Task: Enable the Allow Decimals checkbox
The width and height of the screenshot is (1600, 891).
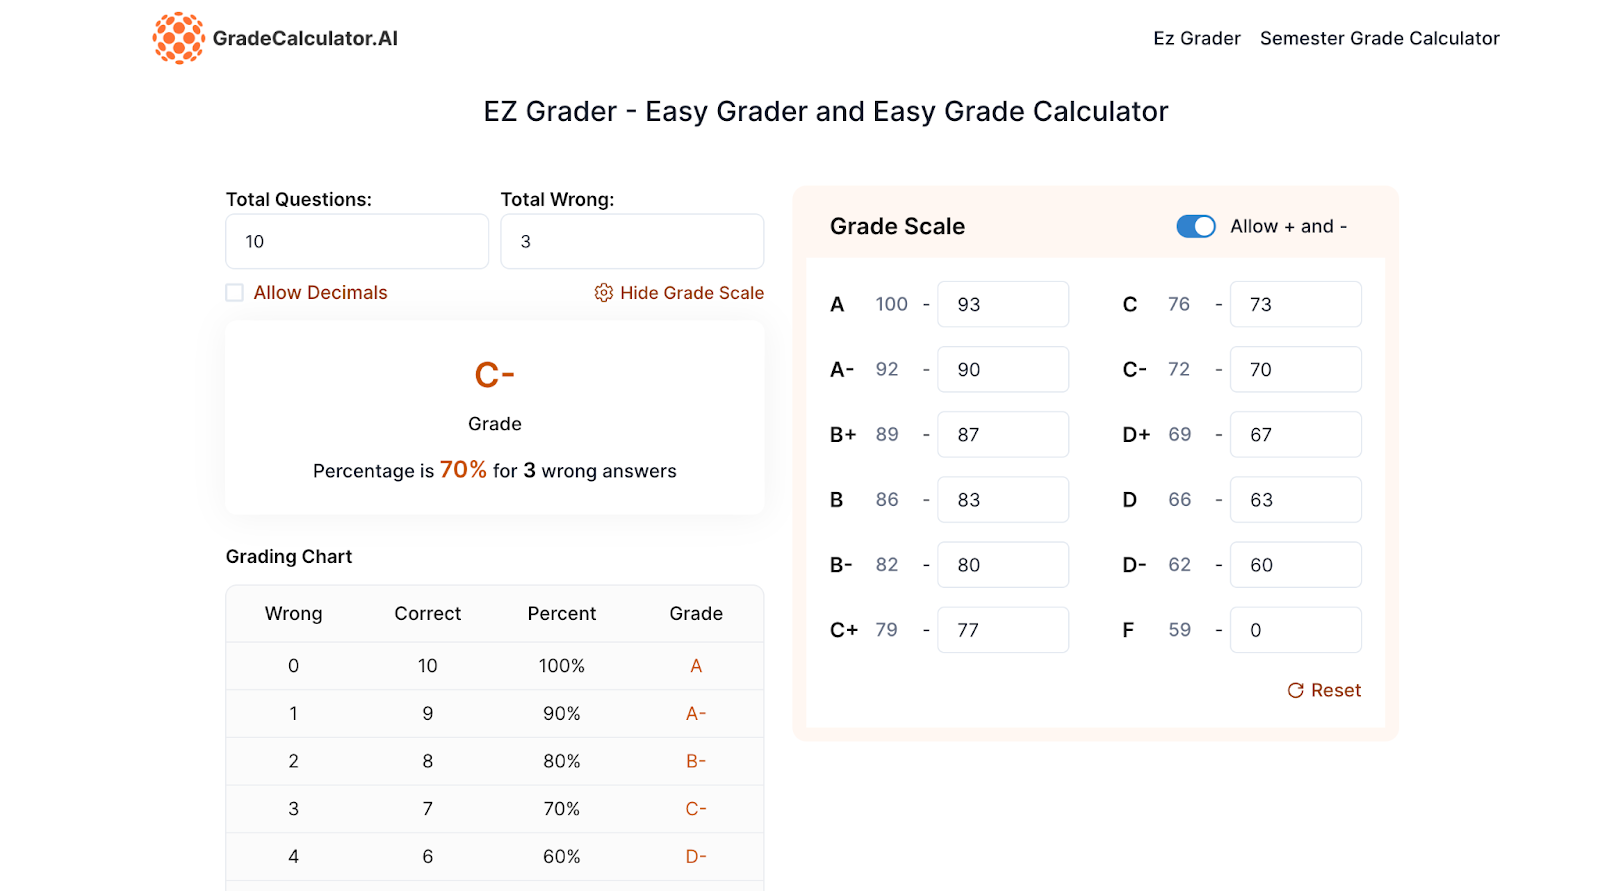Action: click(x=235, y=293)
